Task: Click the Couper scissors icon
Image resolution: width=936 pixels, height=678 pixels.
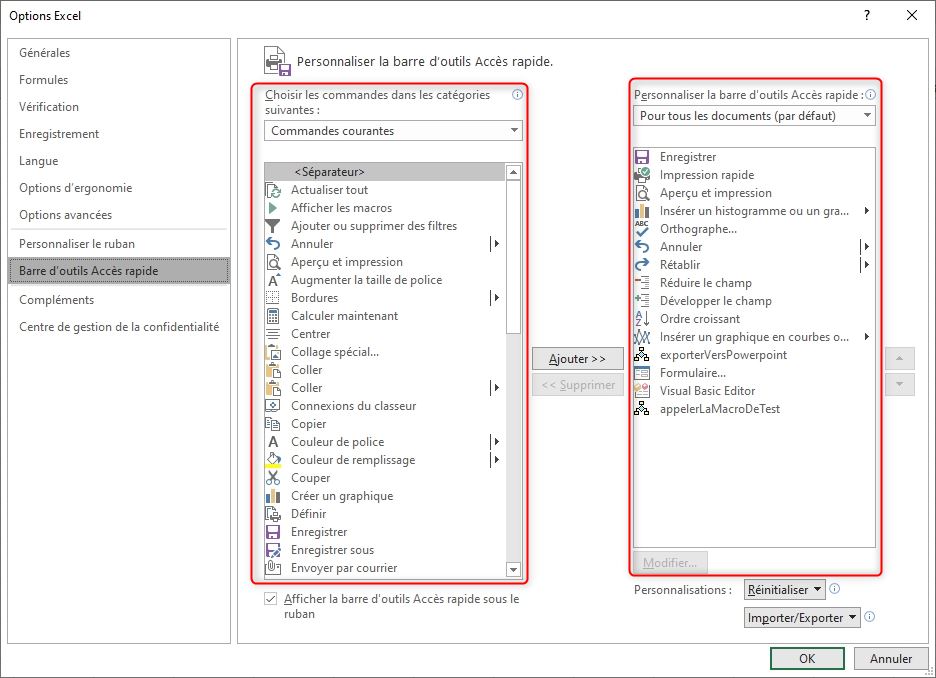Action: point(272,478)
